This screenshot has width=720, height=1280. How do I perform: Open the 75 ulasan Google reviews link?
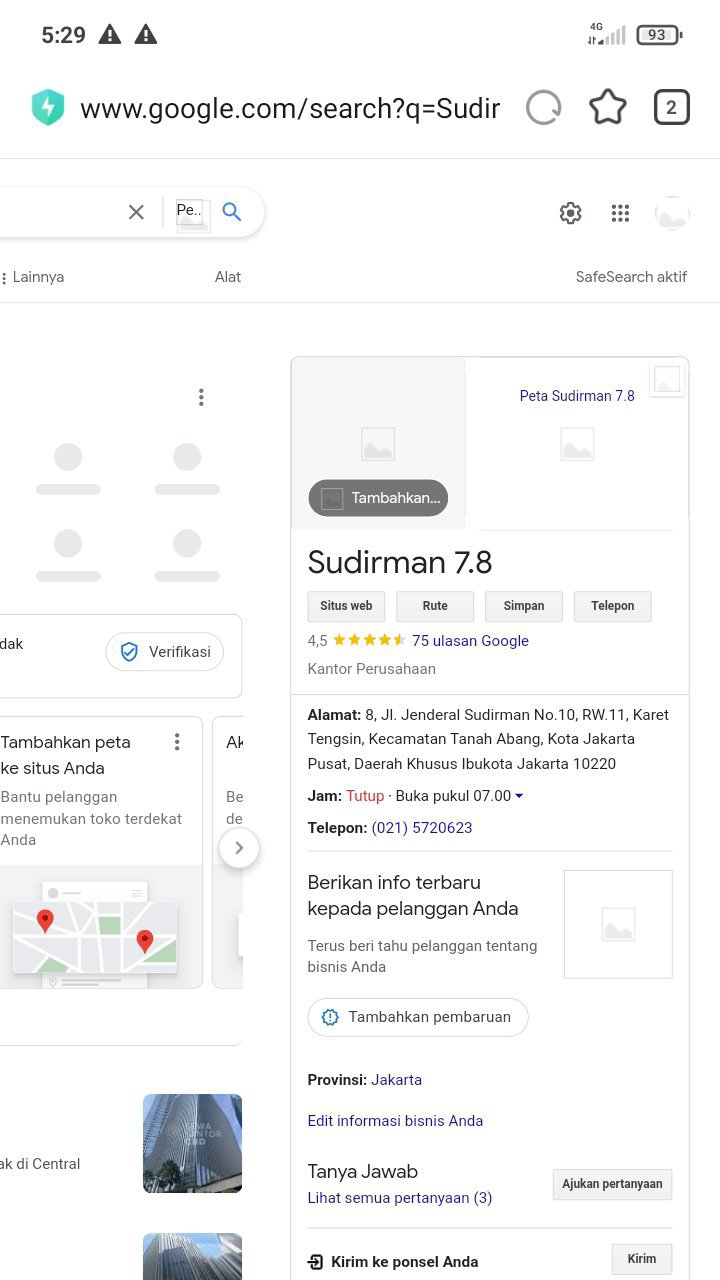click(470, 641)
